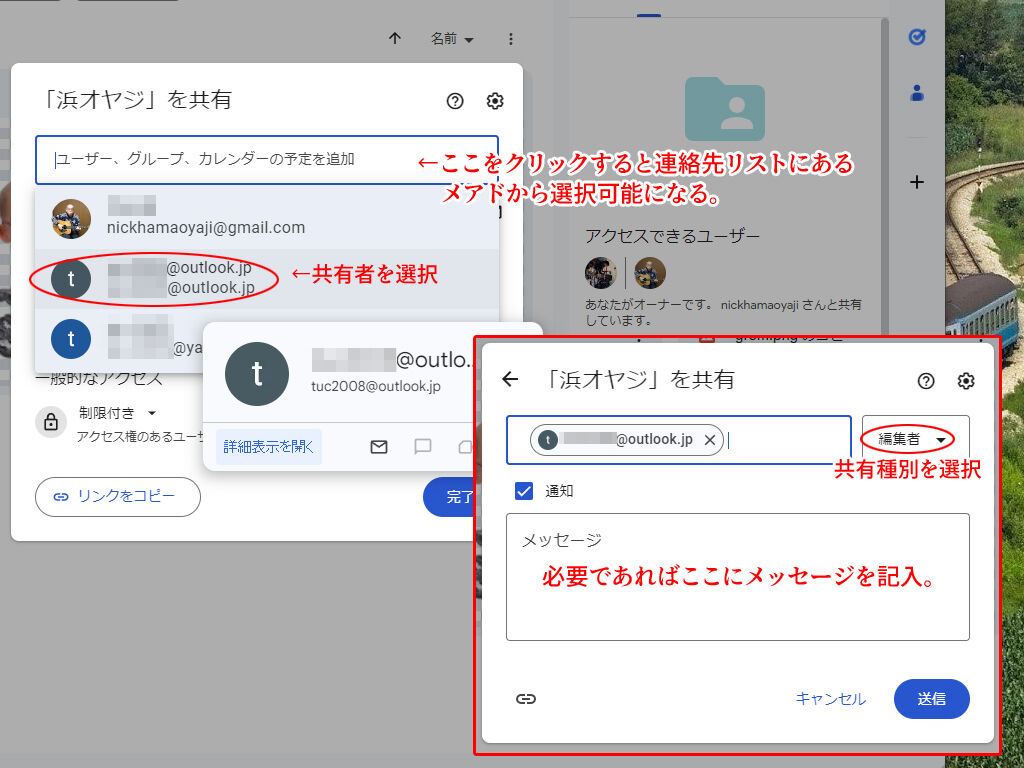Click the help icon in left share dialog
Image resolution: width=1024 pixels, height=768 pixels.
pyautogui.click(x=455, y=101)
